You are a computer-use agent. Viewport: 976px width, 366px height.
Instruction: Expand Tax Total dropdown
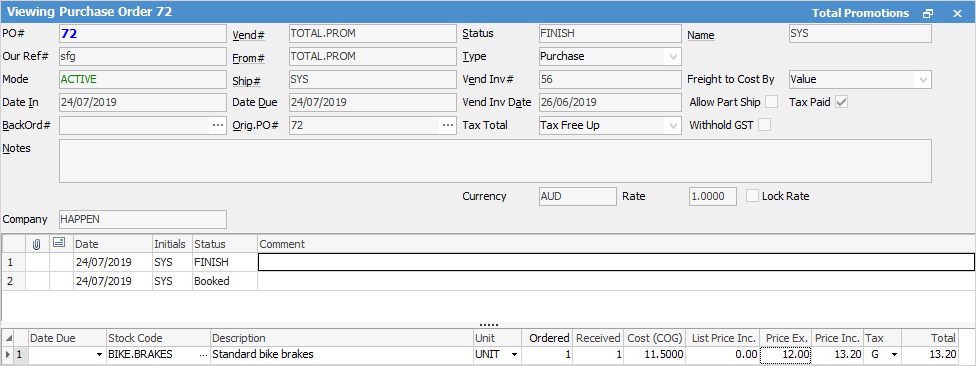[673, 125]
